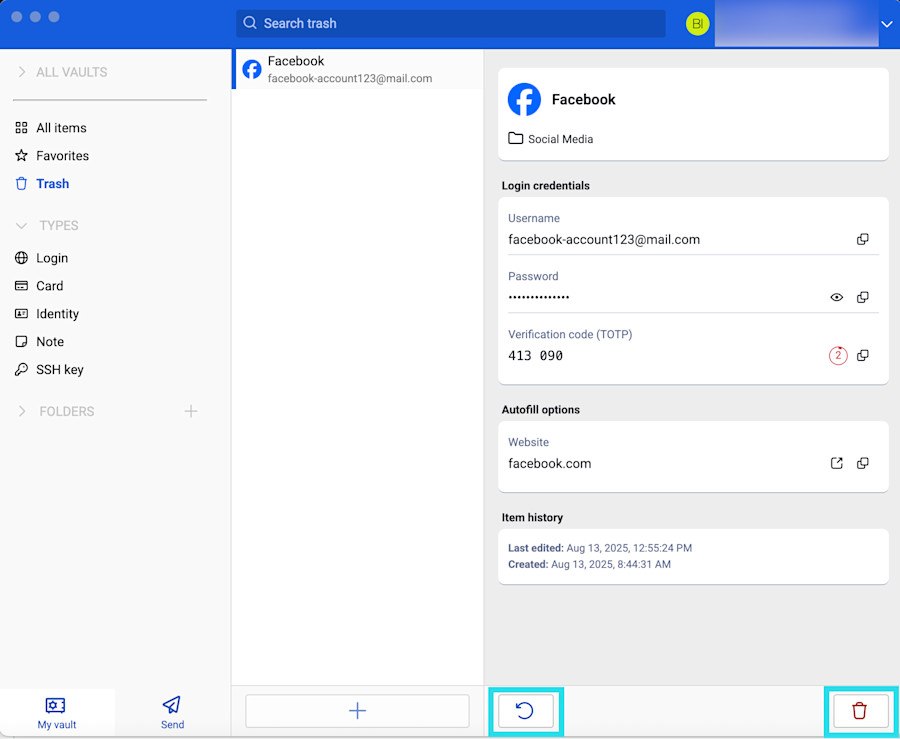
Task: Expand the All Vaults section
Action: (22, 72)
